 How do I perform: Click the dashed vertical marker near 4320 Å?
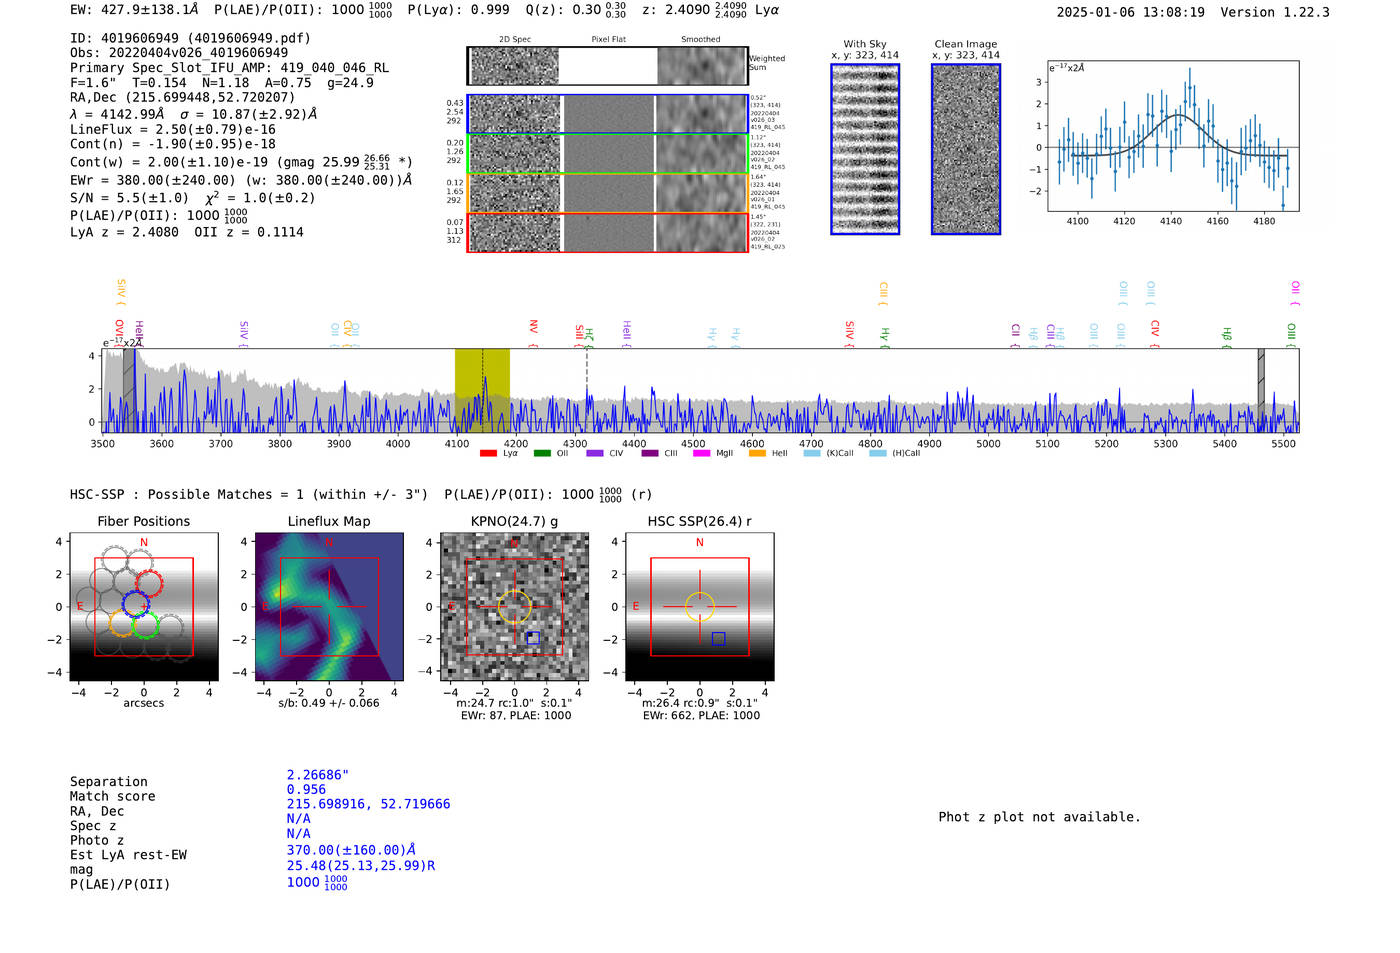(x=587, y=390)
